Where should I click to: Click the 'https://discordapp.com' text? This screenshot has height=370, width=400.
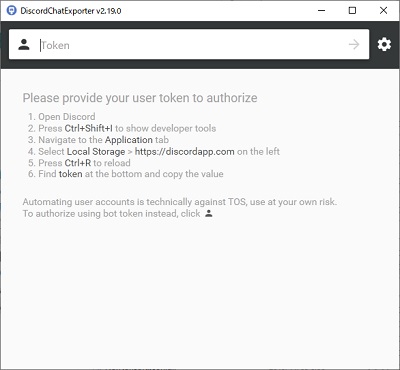pyautogui.click(x=184, y=151)
